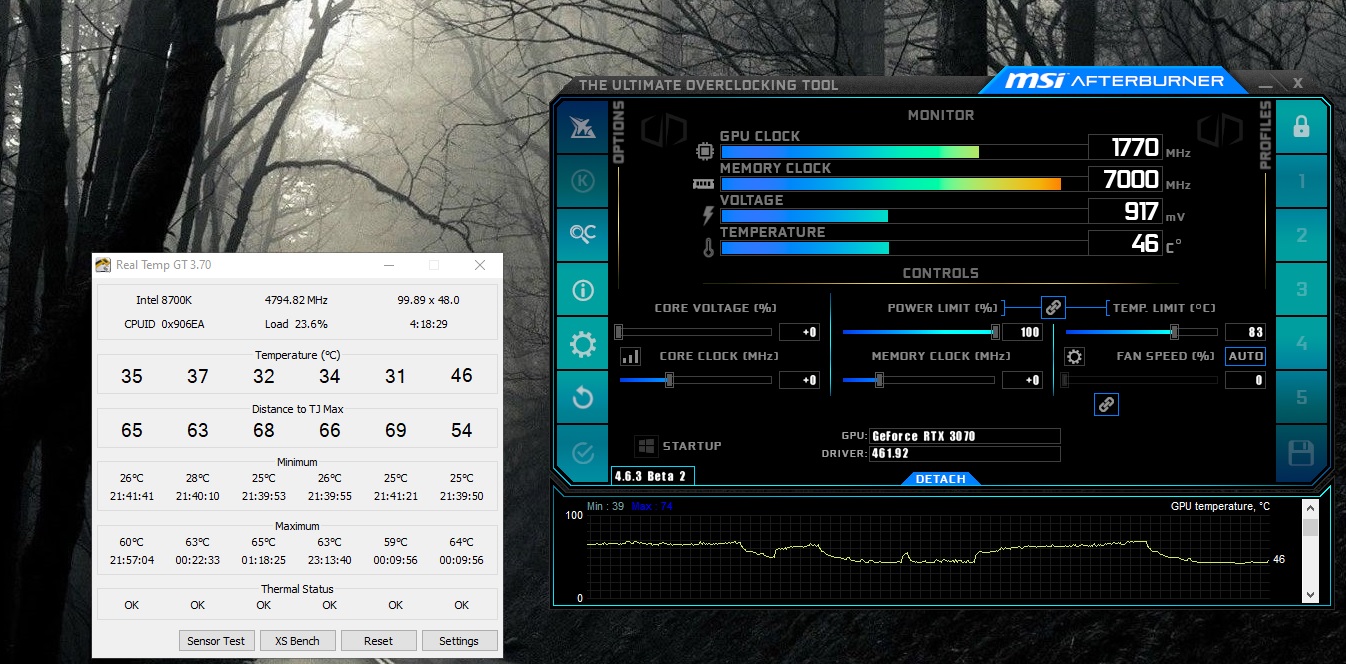Click Real Temp clock speed 4794.82 MHz
This screenshot has width=1346, height=664.
click(x=296, y=300)
